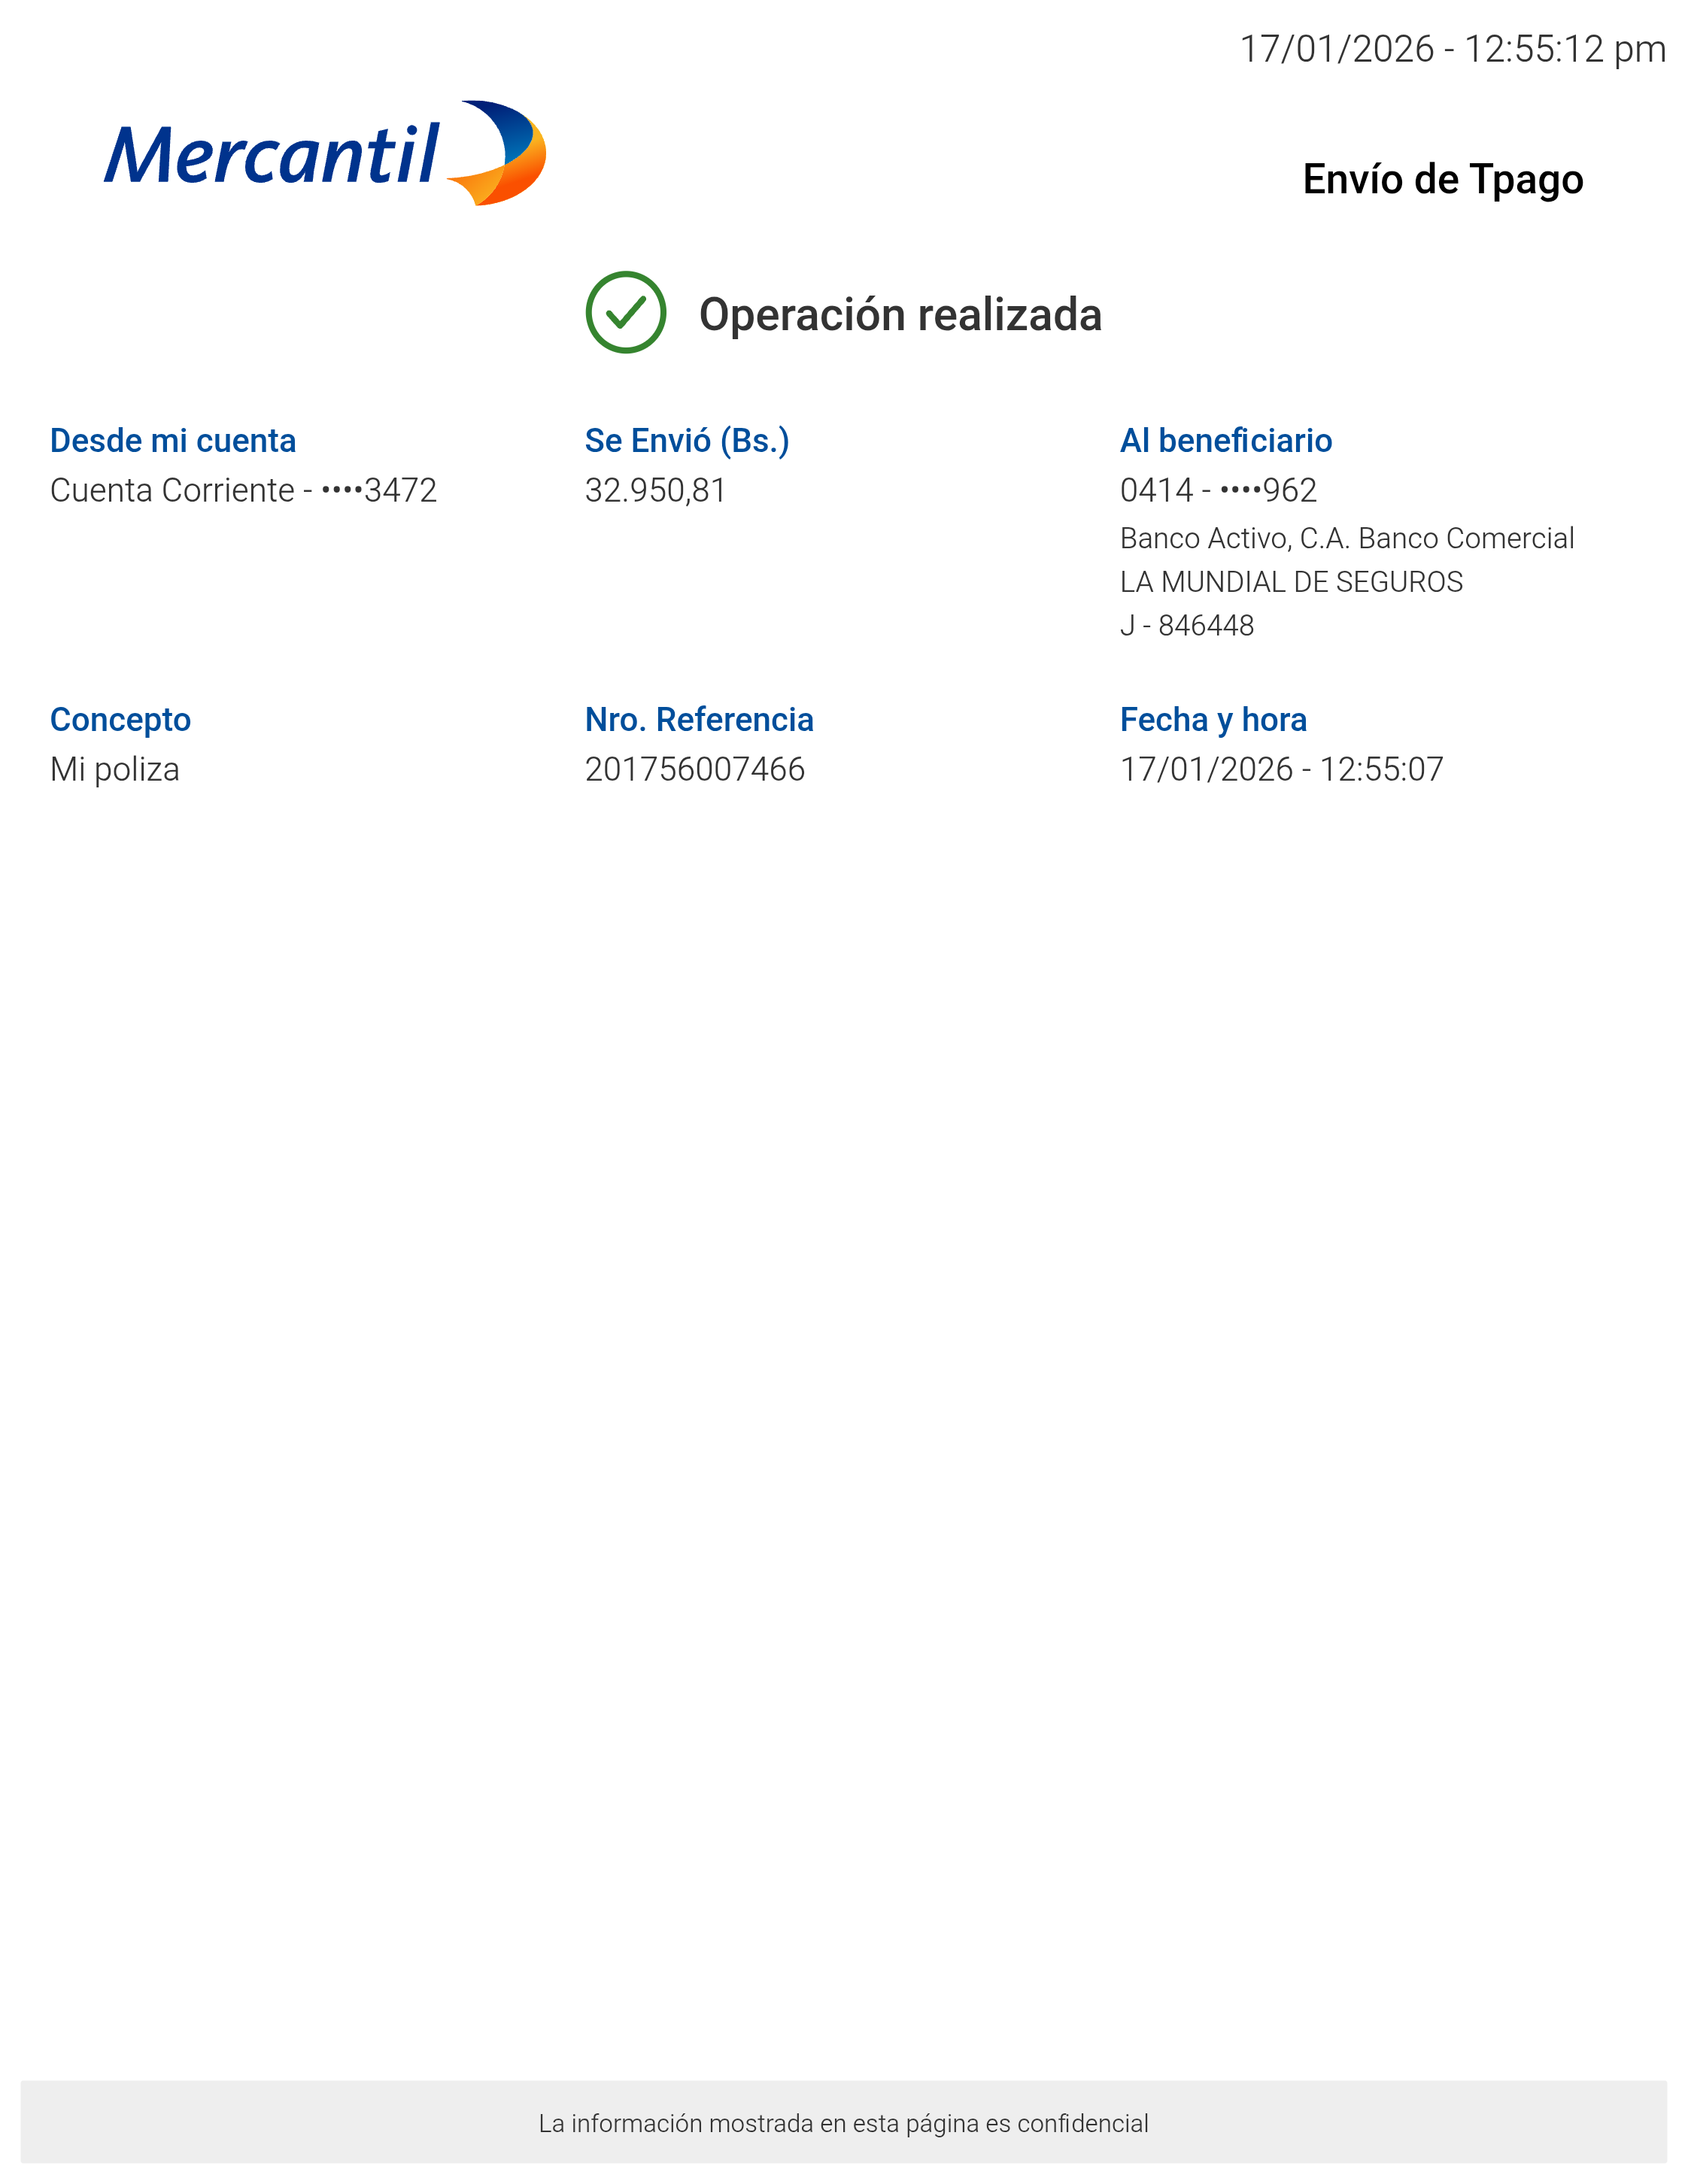This screenshot has height=2184, width=1688.
Task: Click the J - 846448 ID
Action: 1186,626
